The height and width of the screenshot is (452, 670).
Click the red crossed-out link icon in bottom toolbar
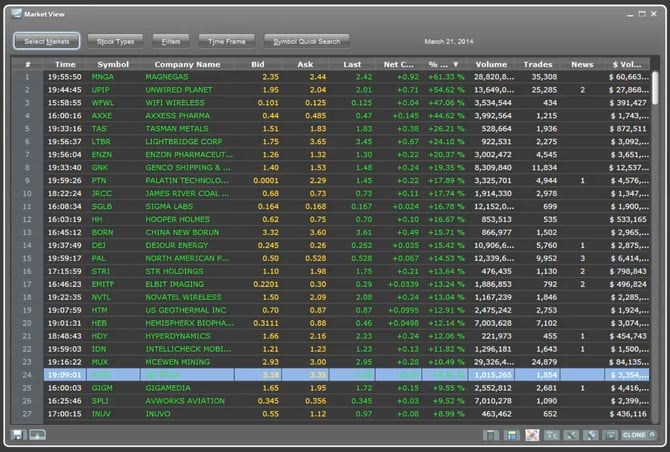click(532, 435)
